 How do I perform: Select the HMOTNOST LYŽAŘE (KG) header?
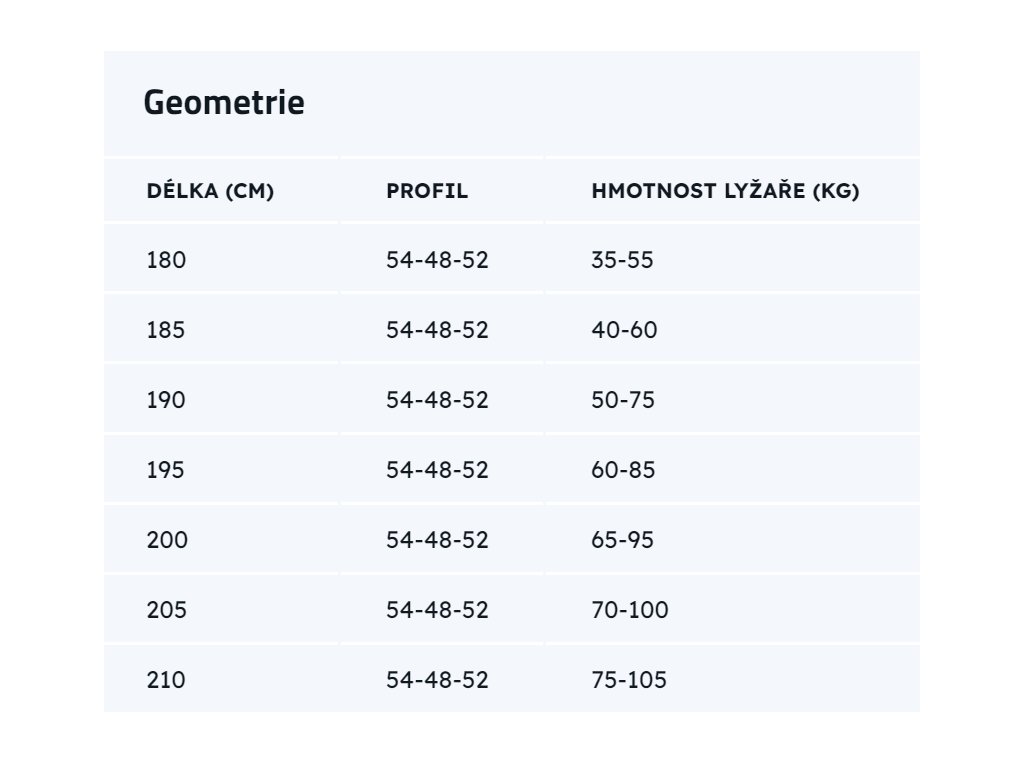[x=725, y=191]
